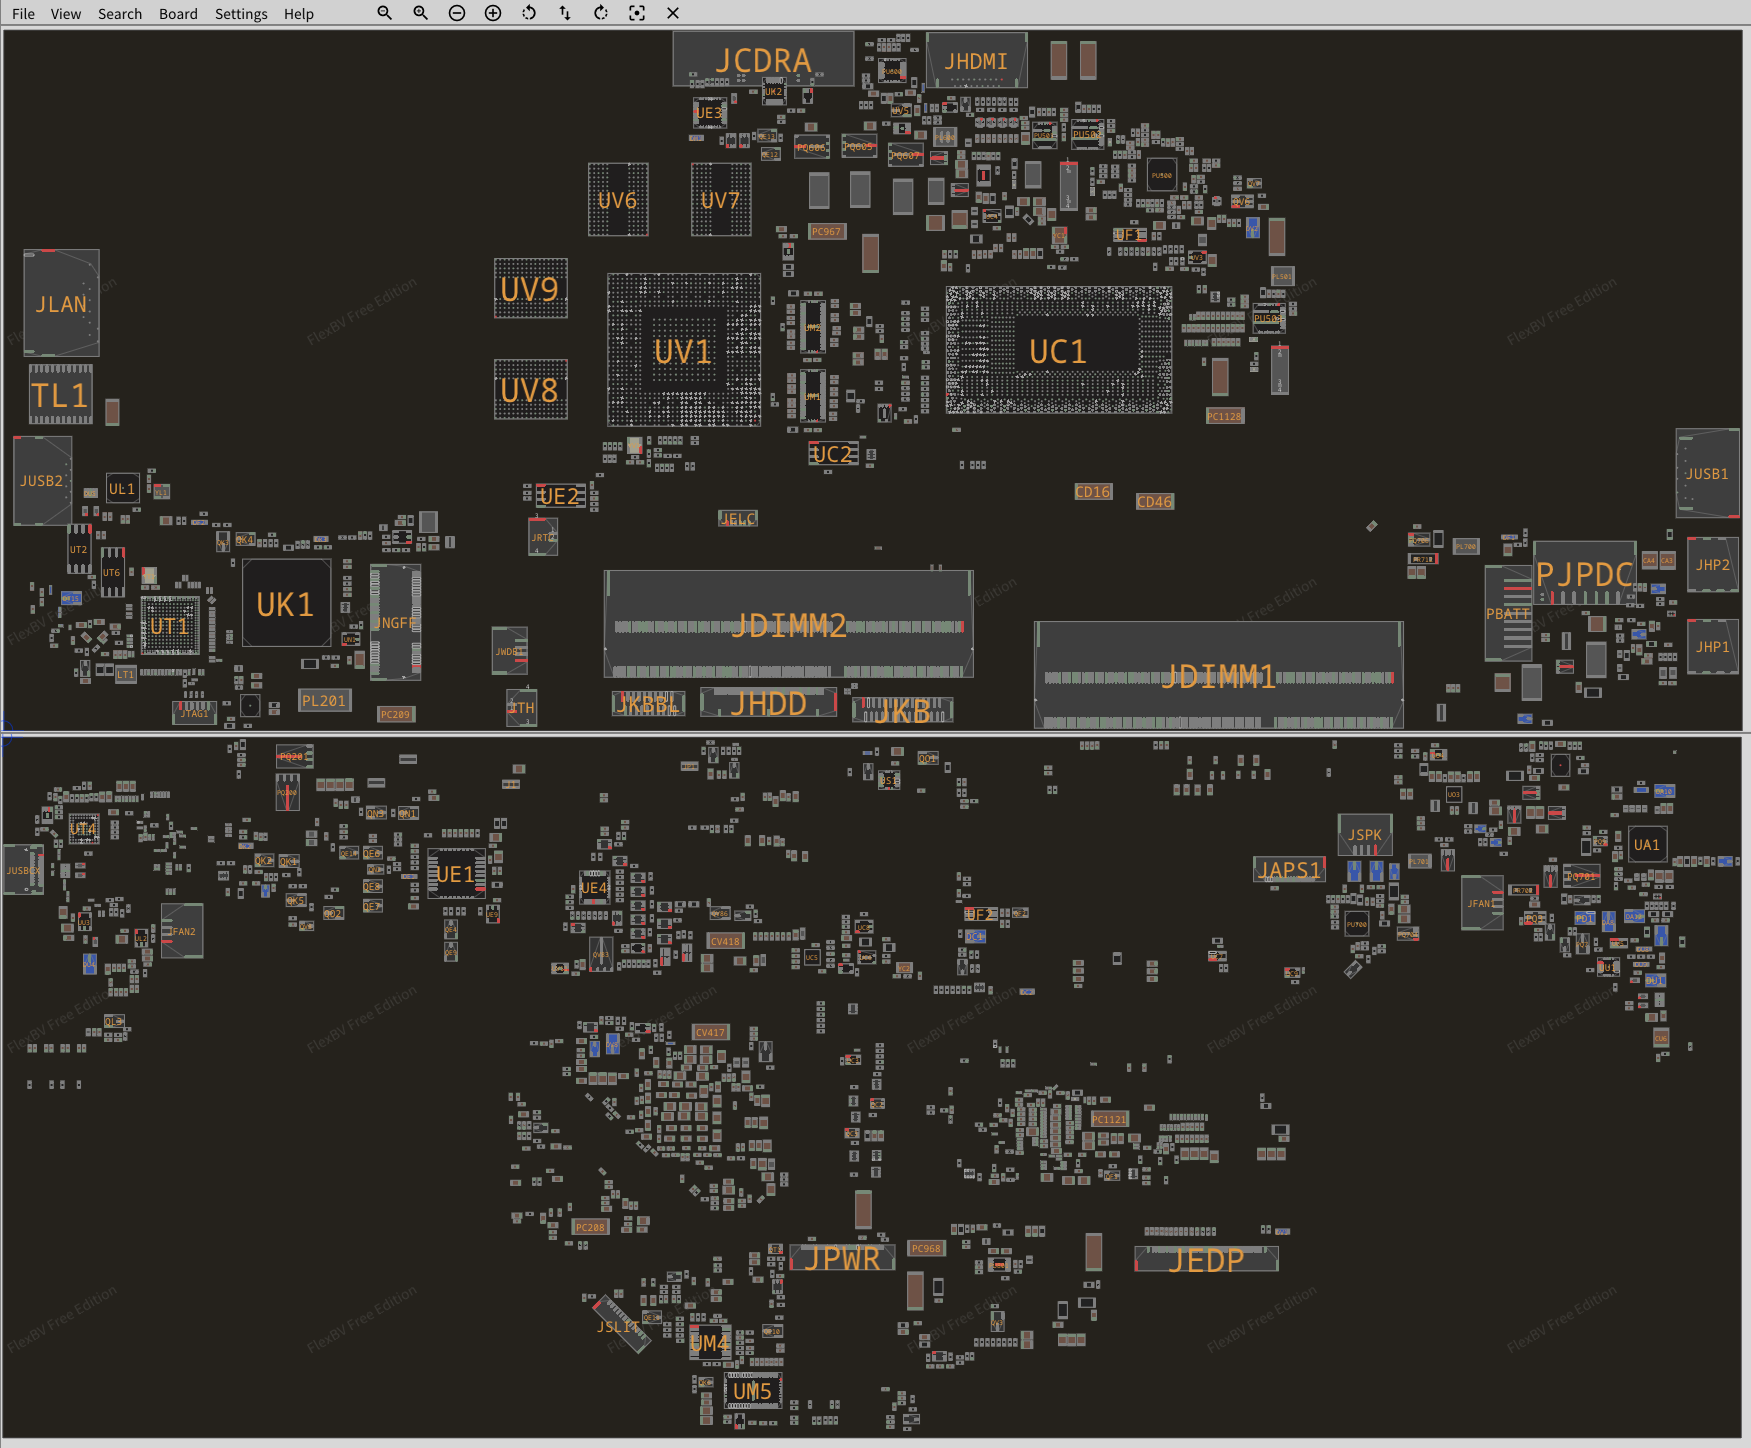Open the Search menu
The width and height of the screenshot is (1751, 1448).
click(x=120, y=14)
